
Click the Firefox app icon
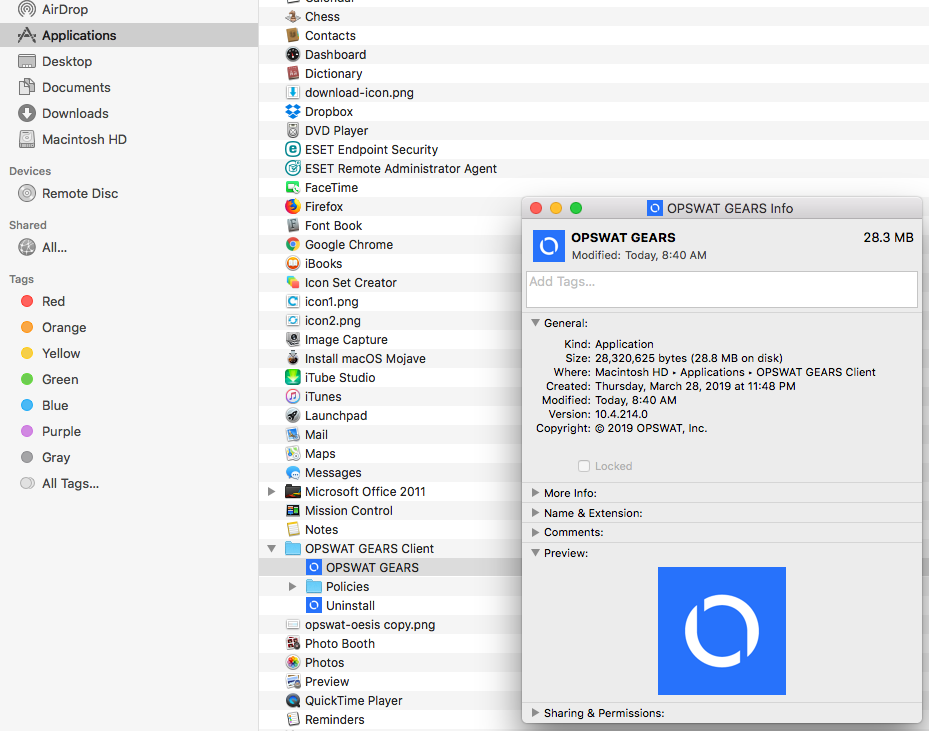(293, 206)
